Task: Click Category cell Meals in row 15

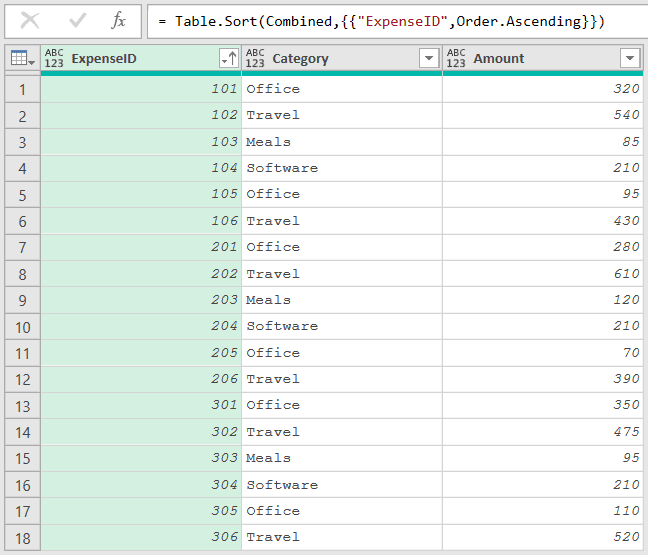Action: [x=342, y=459]
